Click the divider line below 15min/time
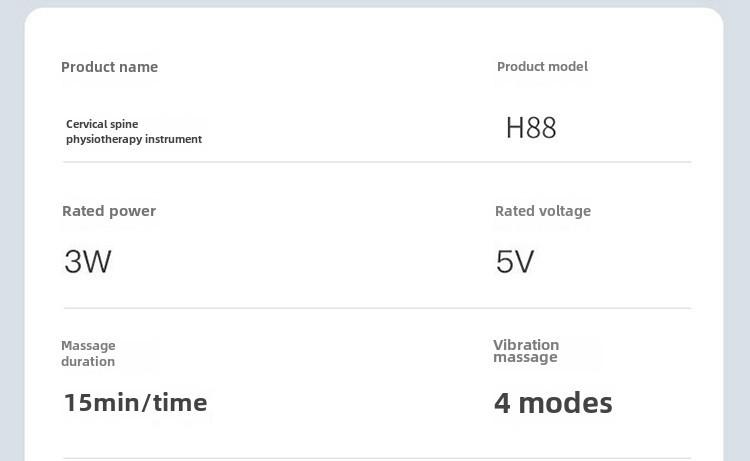 [x=377, y=459]
